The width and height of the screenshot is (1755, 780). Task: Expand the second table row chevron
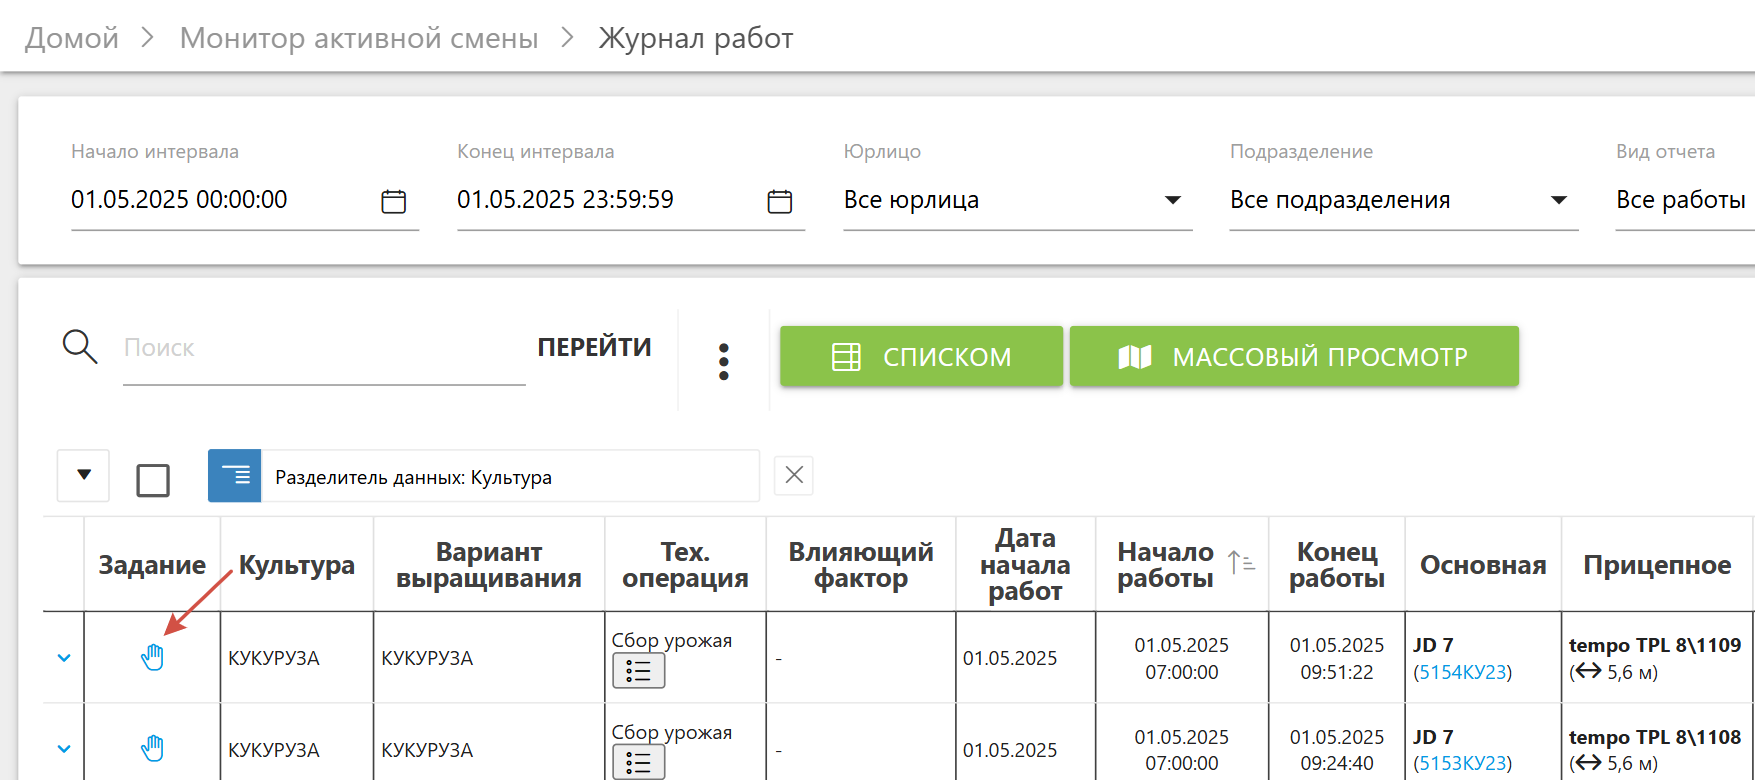point(64,749)
